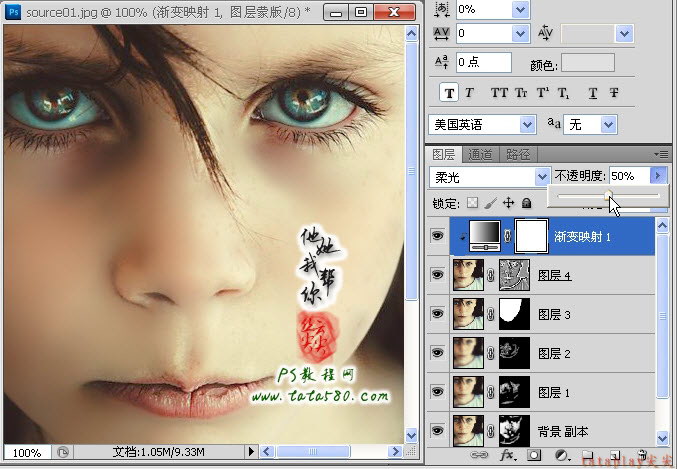The image size is (677, 469).
Task: Select the 图层 4 layer name
Action: click(554, 276)
